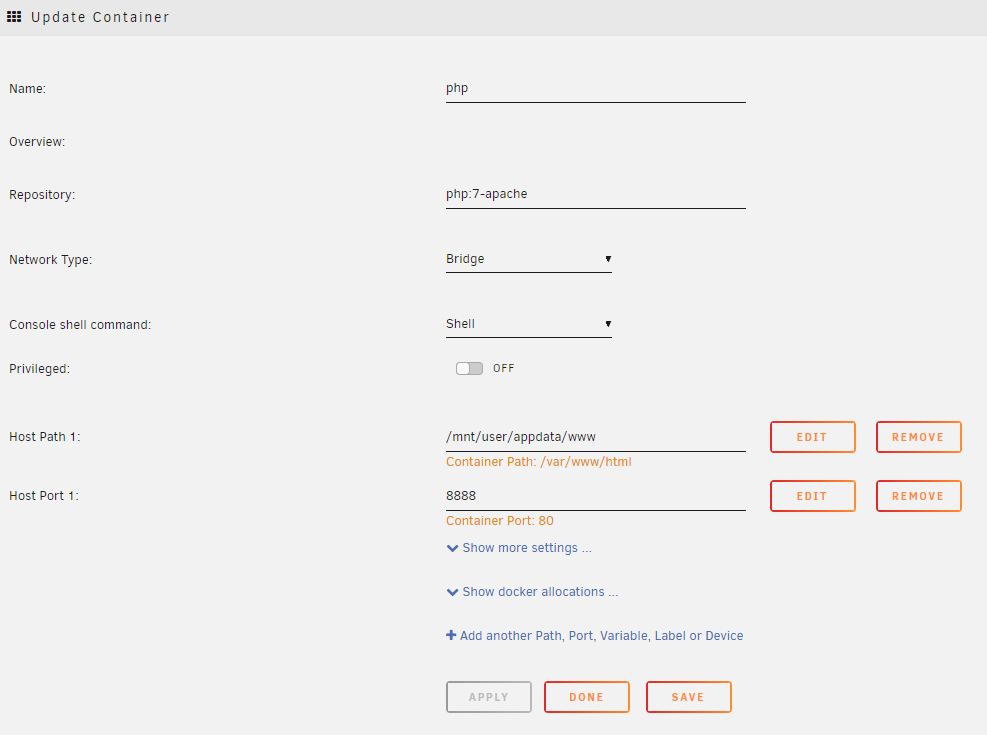Click the 'Repository:' label
The height and width of the screenshot is (735, 987).
point(42,195)
